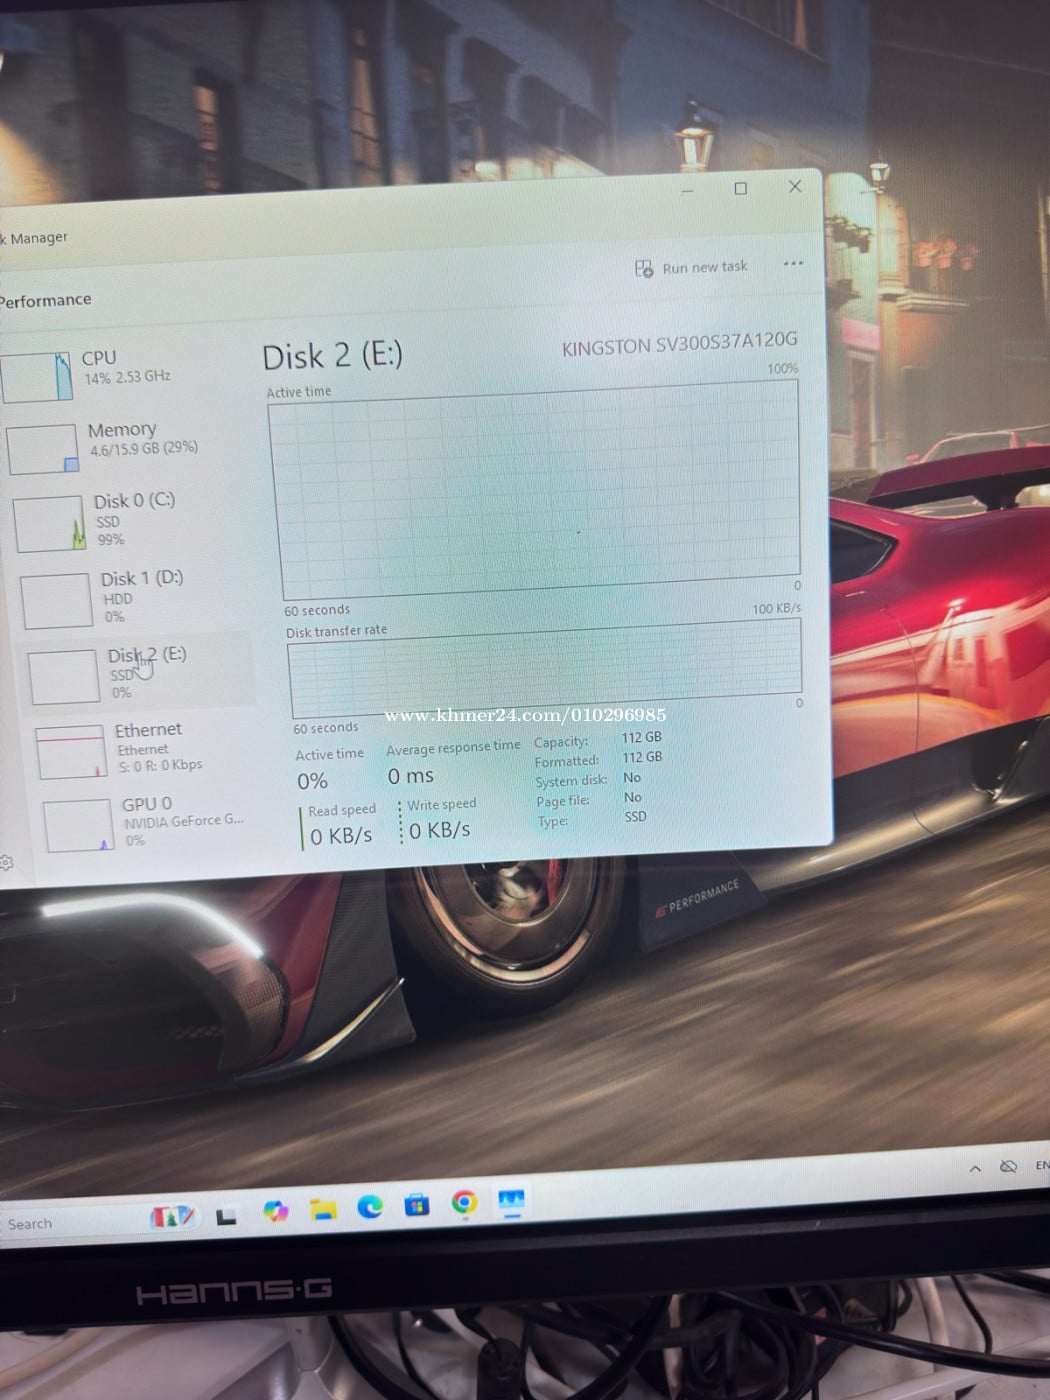Click the Task Manager taskbar icon
The width and height of the screenshot is (1050, 1400).
[x=511, y=1200]
